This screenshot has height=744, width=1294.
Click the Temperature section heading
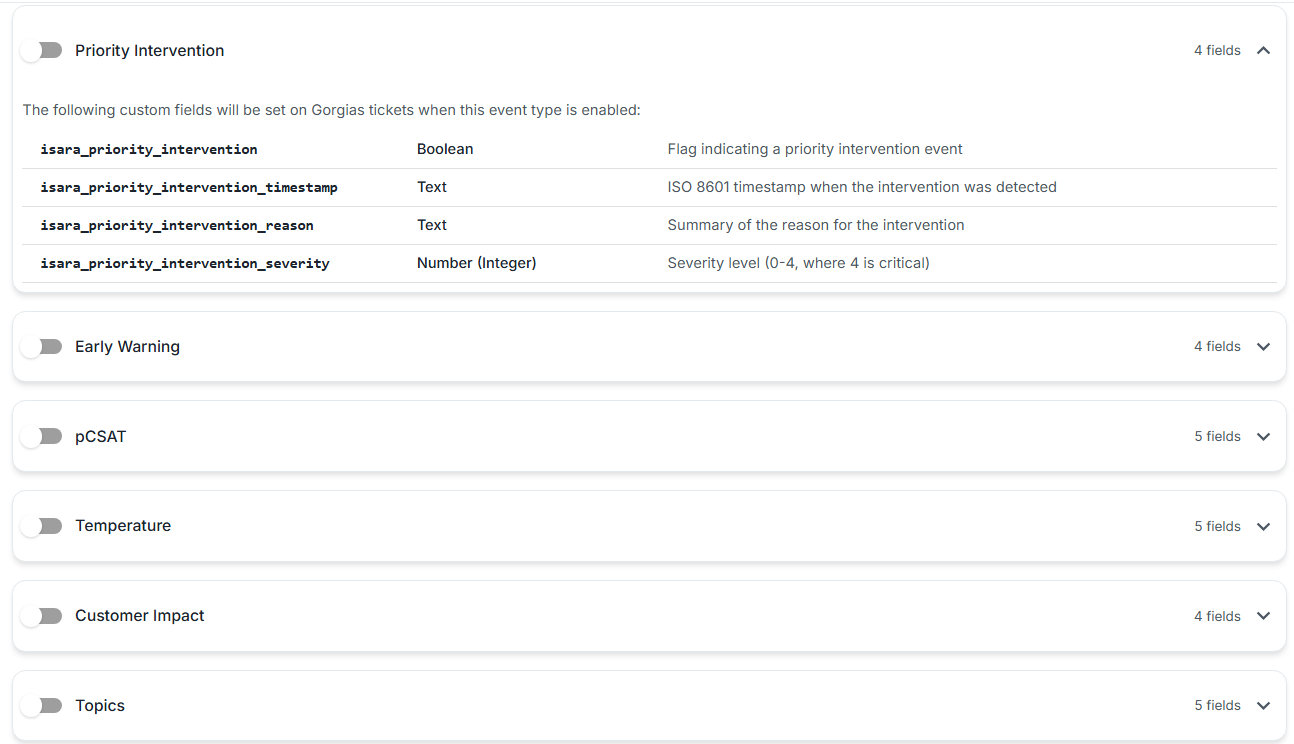123,526
